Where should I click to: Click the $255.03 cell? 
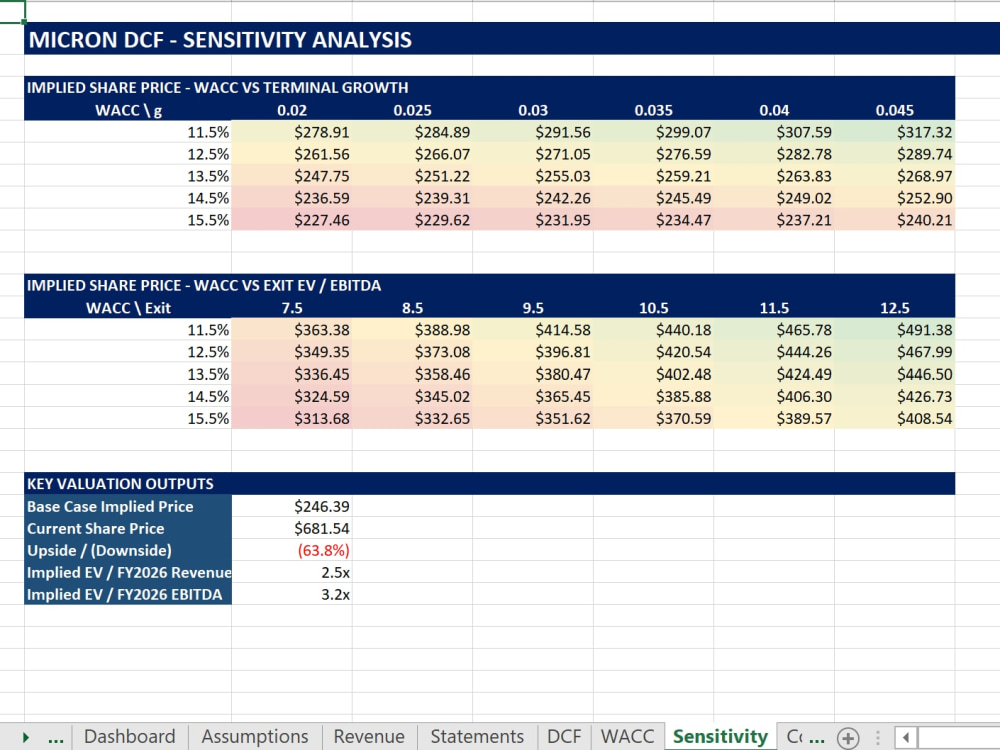[533, 176]
